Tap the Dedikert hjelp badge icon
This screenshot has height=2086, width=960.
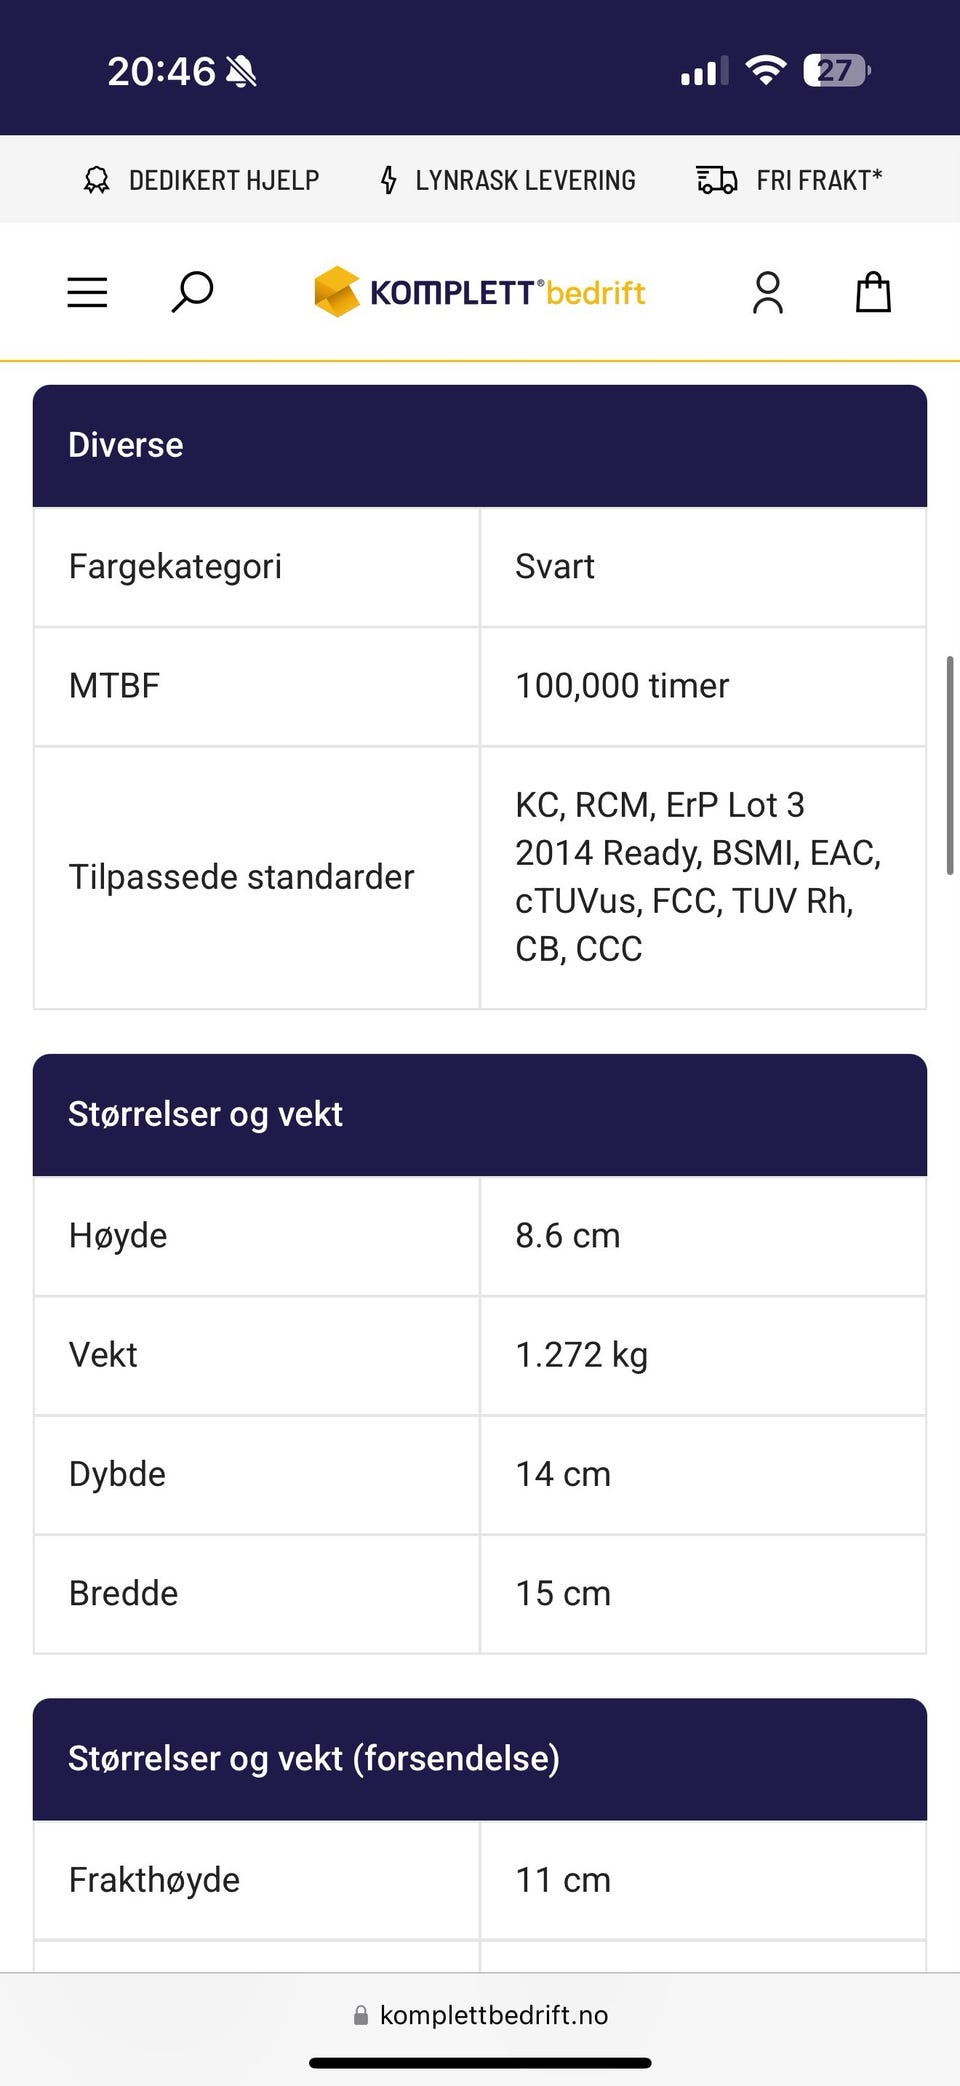[x=97, y=180]
